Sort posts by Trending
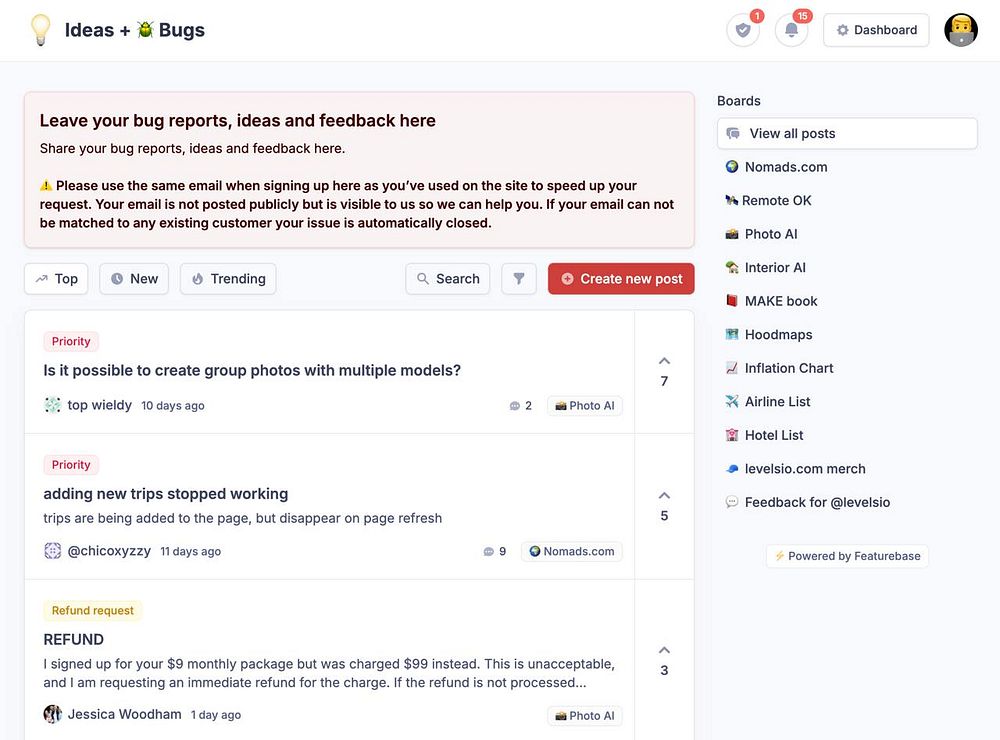 tap(228, 279)
